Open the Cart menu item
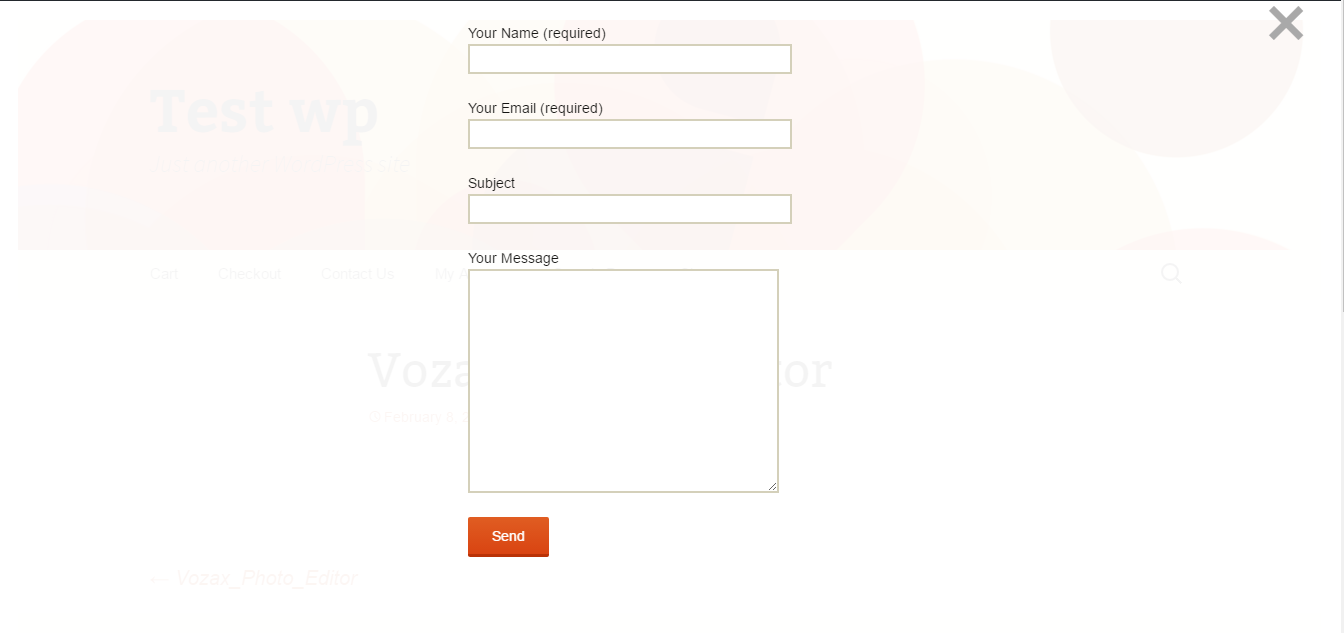1344x633 pixels. click(164, 274)
